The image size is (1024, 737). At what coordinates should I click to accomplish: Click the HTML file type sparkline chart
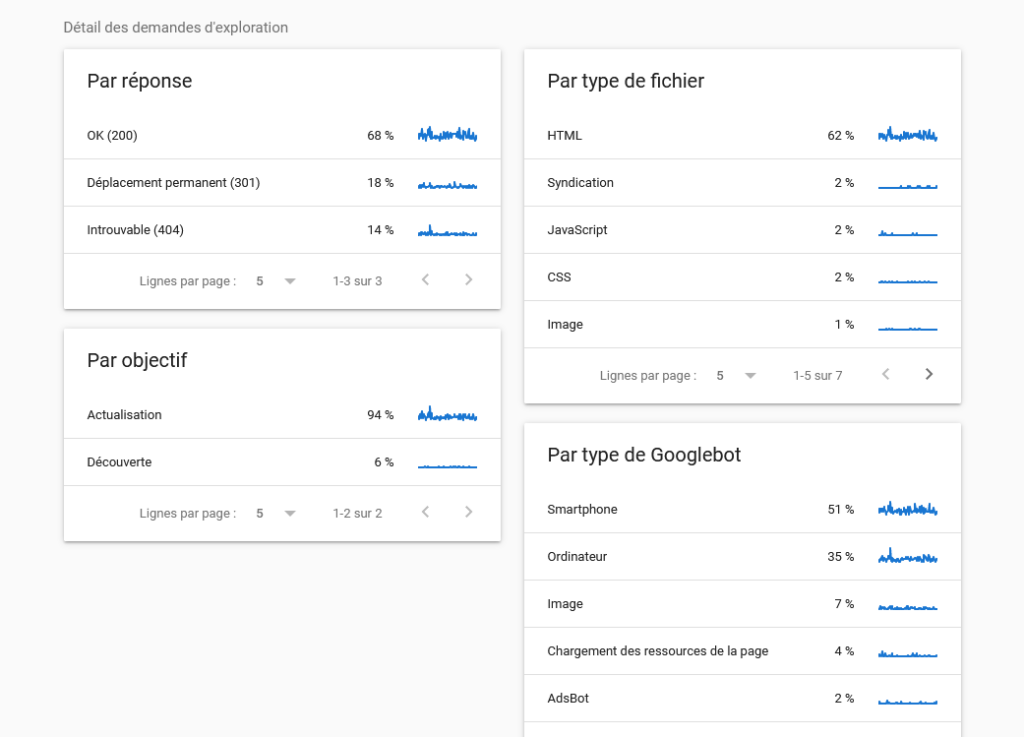907,135
